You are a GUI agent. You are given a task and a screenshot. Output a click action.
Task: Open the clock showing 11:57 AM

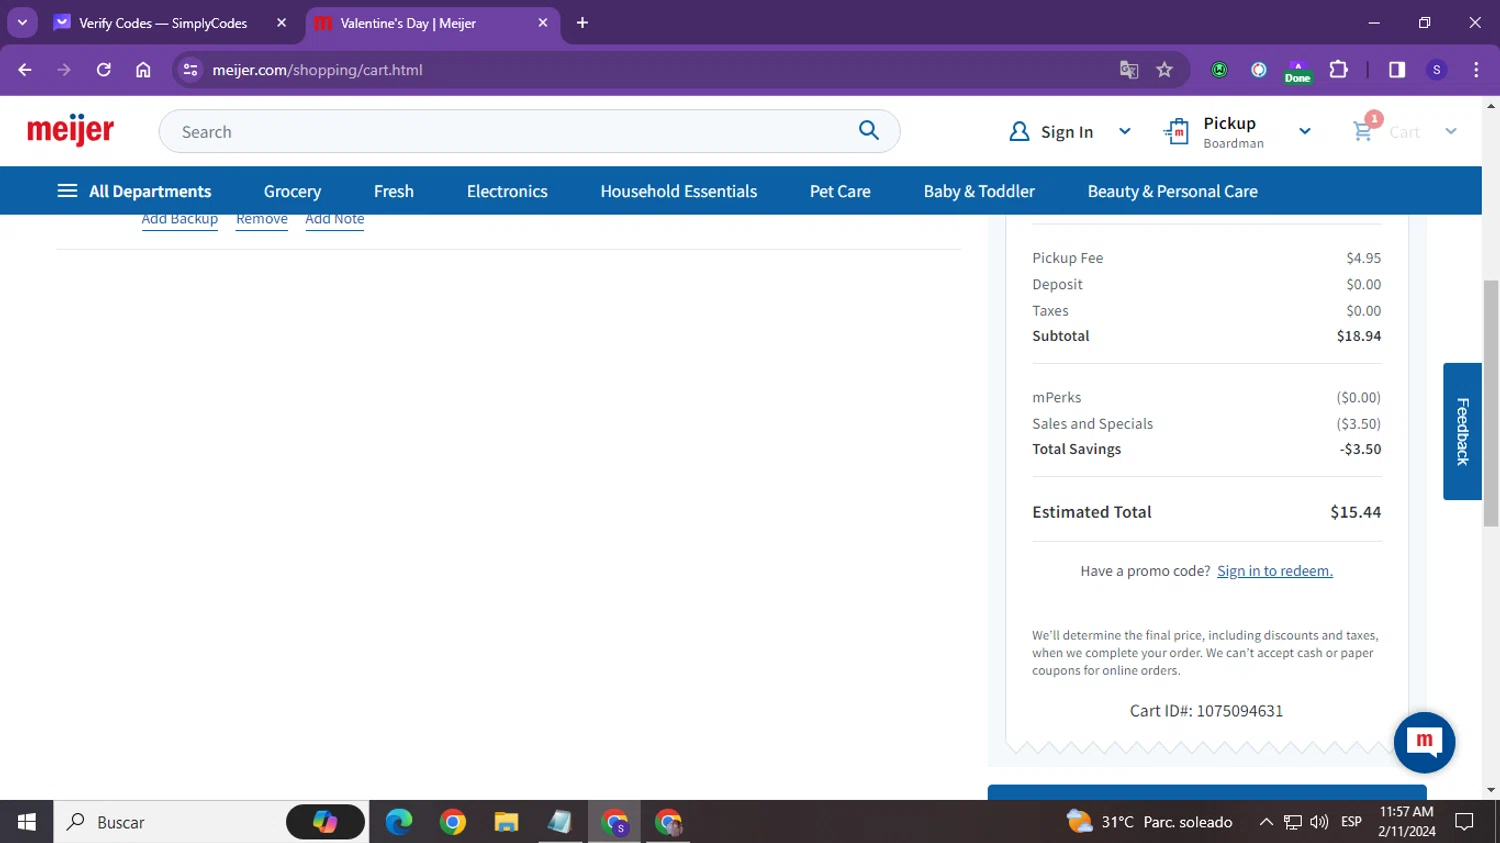pyautogui.click(x=1406, y=822)
